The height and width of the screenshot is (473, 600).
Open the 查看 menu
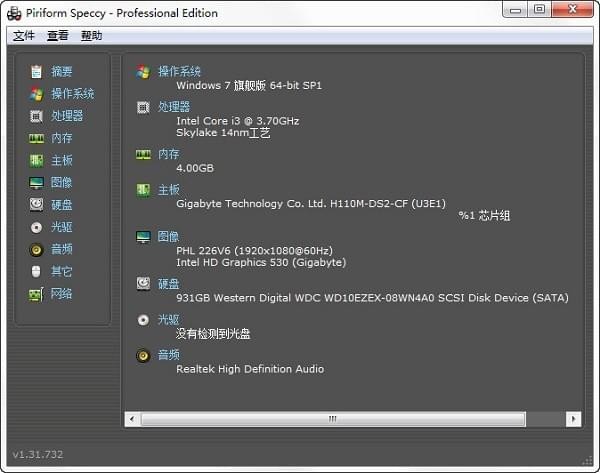pos(58,36)
